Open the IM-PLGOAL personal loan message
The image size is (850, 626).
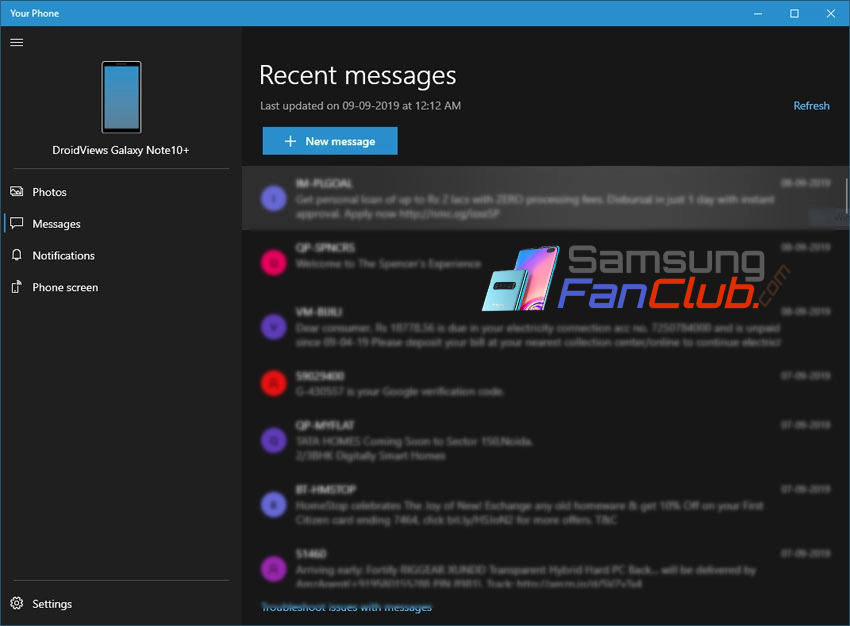point(544,198)
